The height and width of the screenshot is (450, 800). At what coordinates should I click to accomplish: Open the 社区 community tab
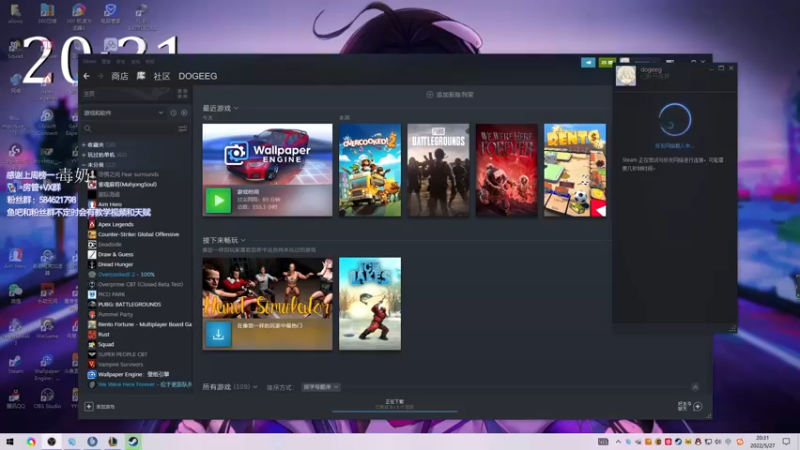[162, 76]
